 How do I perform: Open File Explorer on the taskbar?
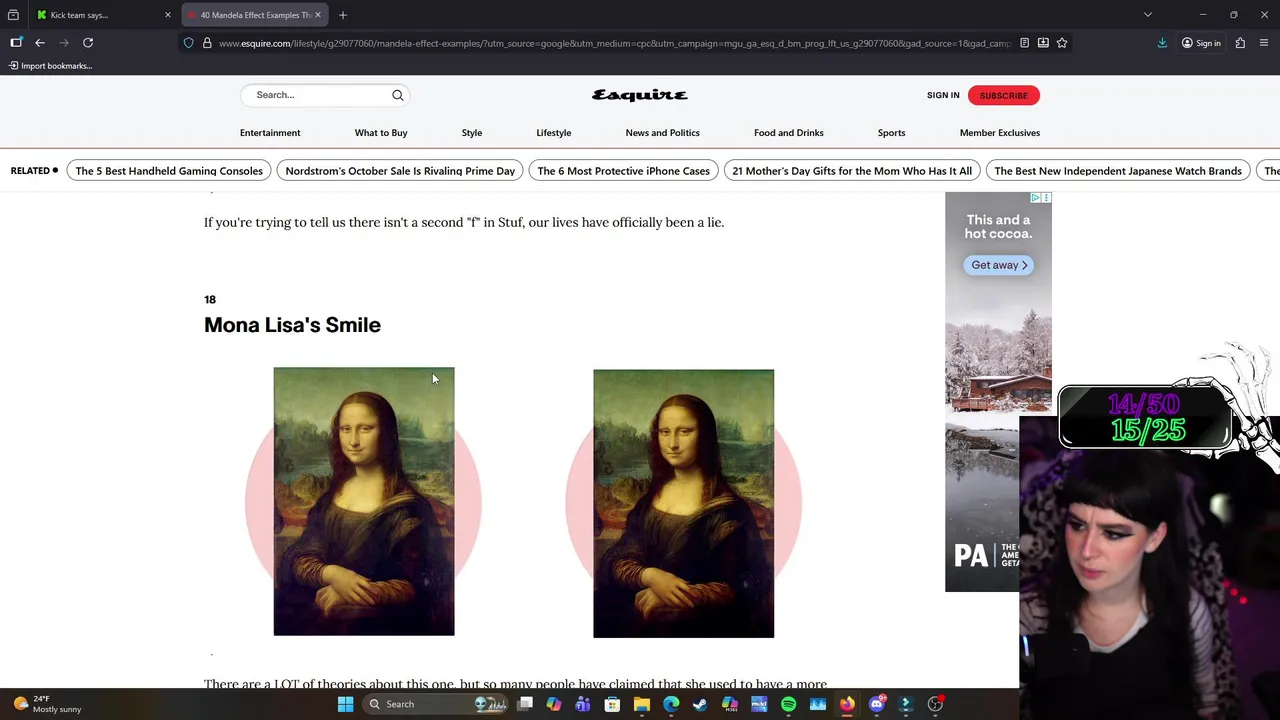click(642, 704)
